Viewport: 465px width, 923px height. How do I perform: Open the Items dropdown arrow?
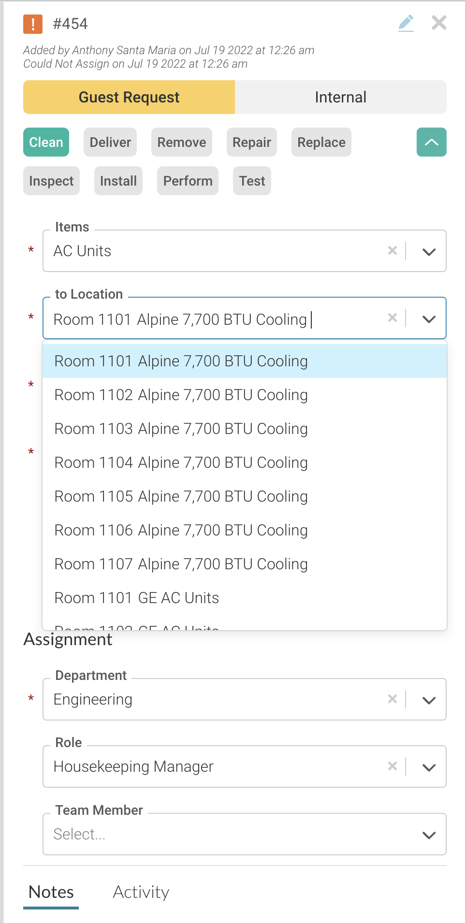[429, 251]
